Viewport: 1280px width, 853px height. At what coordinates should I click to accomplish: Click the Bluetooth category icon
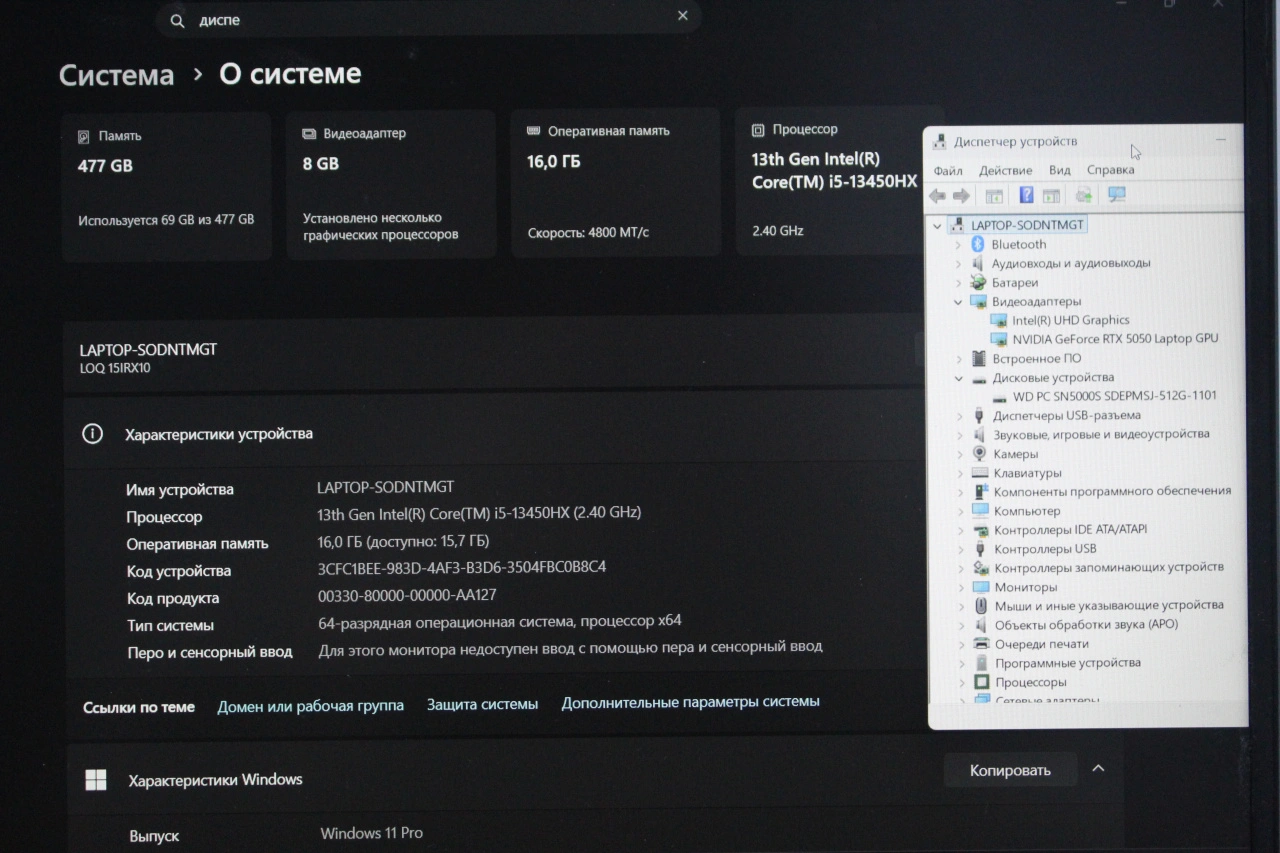(x=978, y=244)
